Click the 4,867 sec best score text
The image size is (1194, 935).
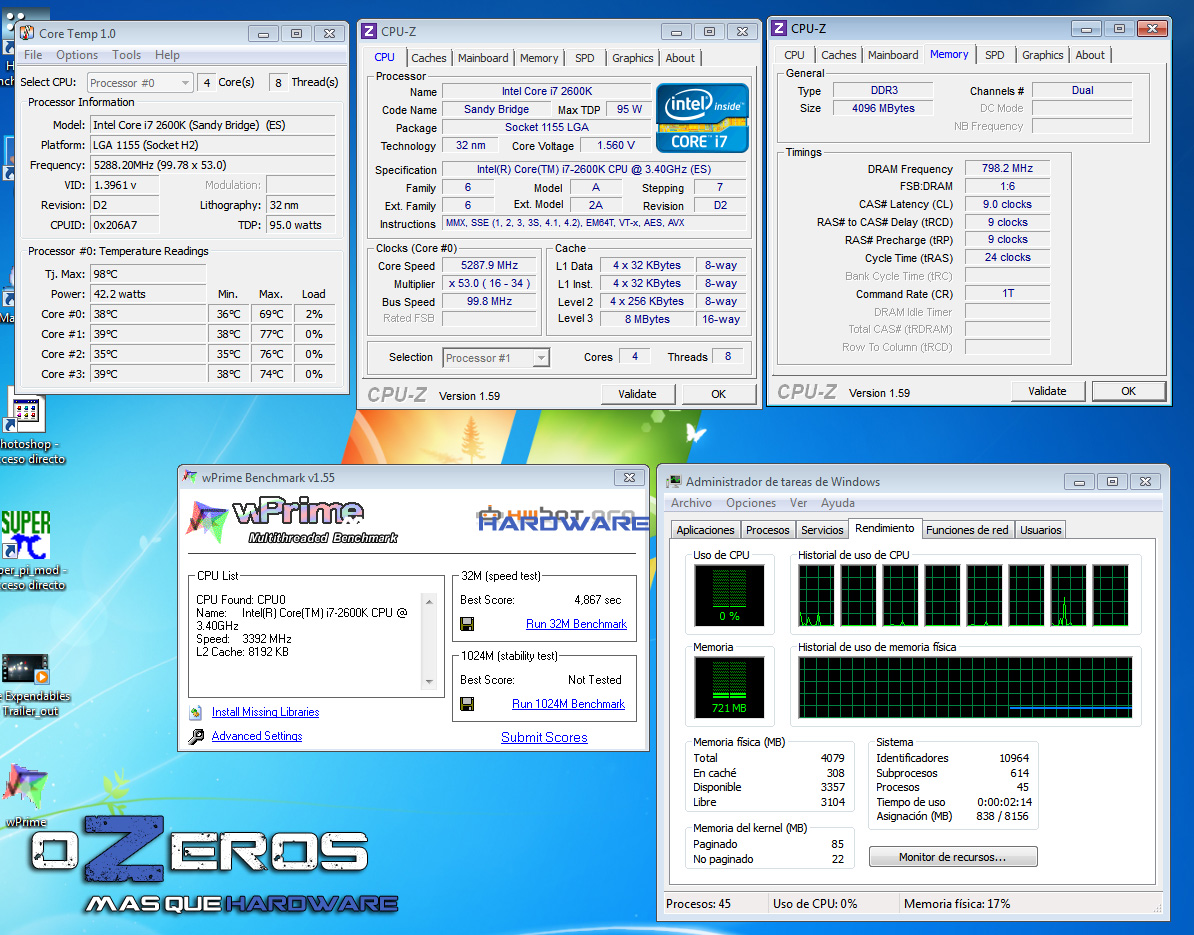tap(598, 600)
